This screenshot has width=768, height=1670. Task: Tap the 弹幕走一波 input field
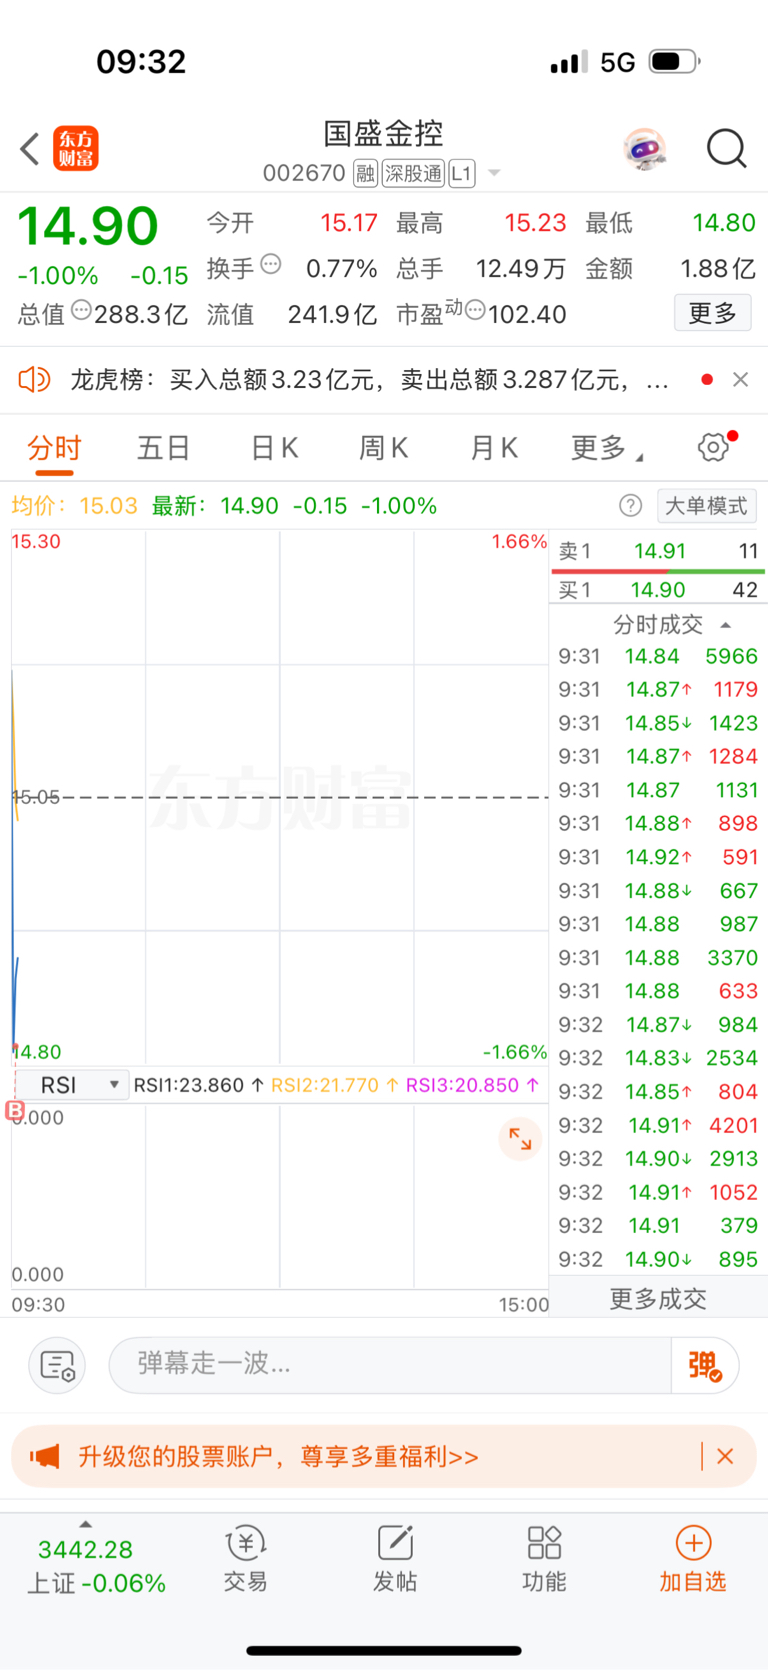pos(390,1364)
